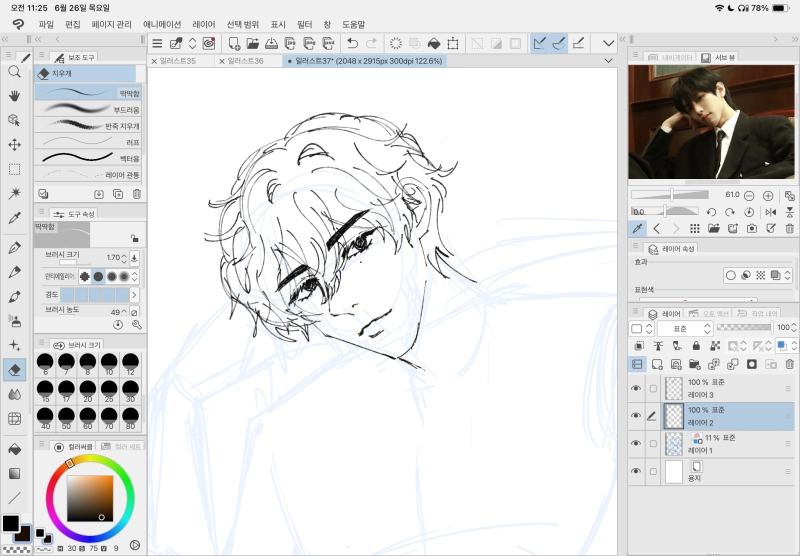800x556 pixels.
Task: Select the Auto Select magic wand tool
Action: [x=14, y=193]
